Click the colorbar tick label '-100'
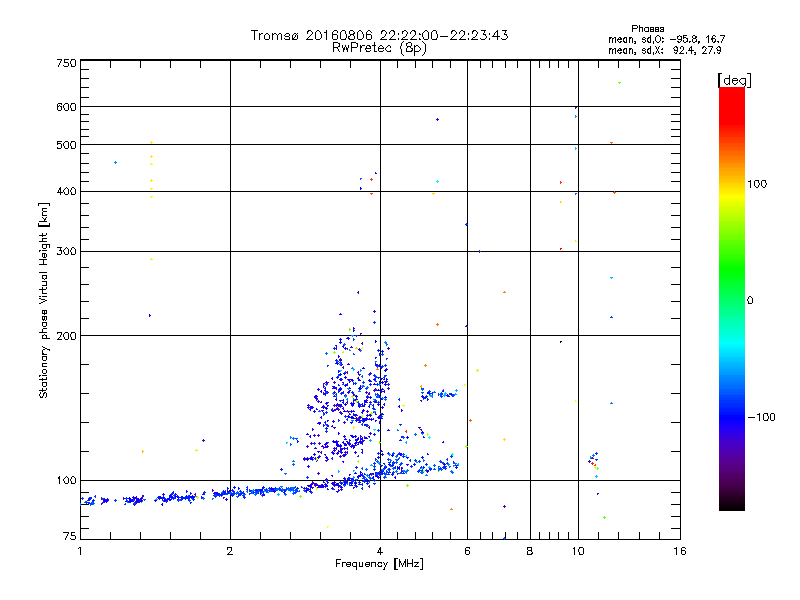This screenshot has height=600, width=800. pyautogui.click(x=761, y=417)
